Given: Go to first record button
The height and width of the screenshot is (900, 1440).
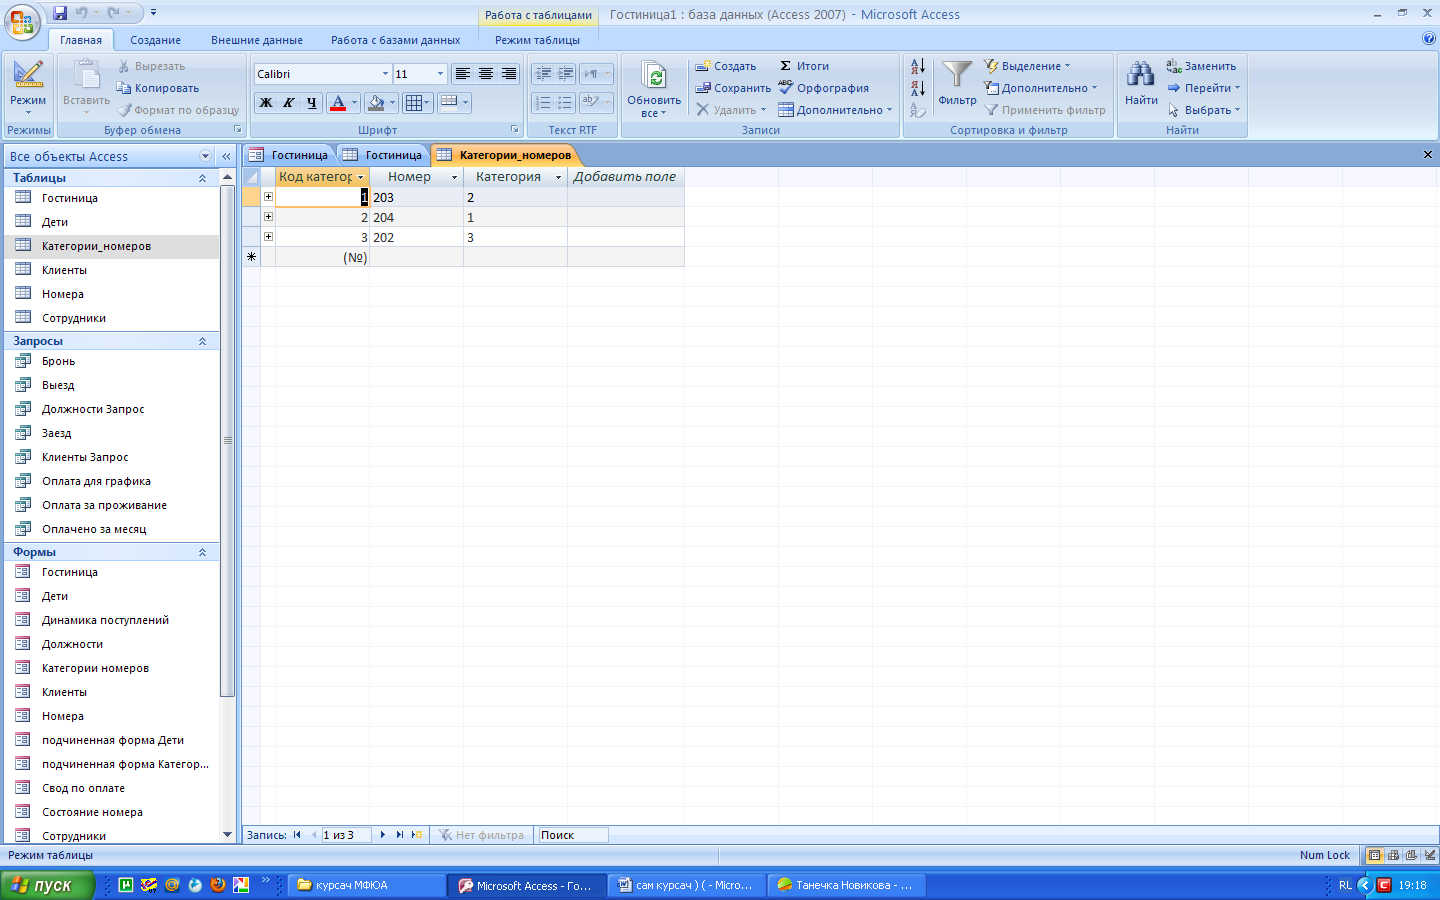Looking at the screenshot, I should point(297,835).
